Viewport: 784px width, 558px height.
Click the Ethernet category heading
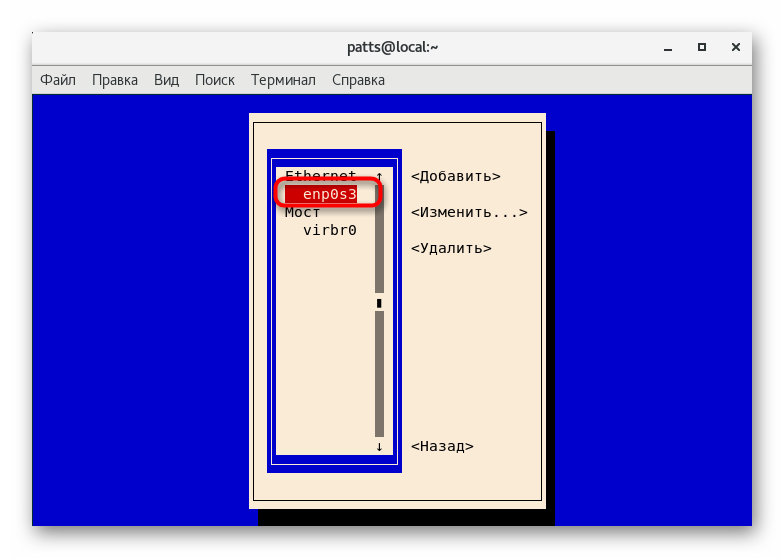(x=320, y=176)
